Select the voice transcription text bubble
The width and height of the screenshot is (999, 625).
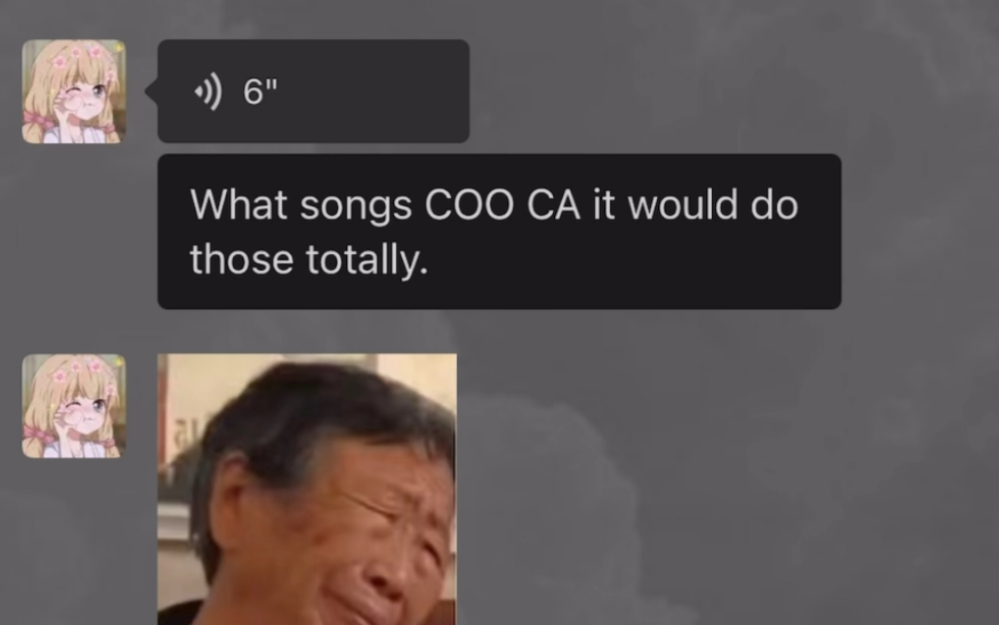tap(499, 231)
